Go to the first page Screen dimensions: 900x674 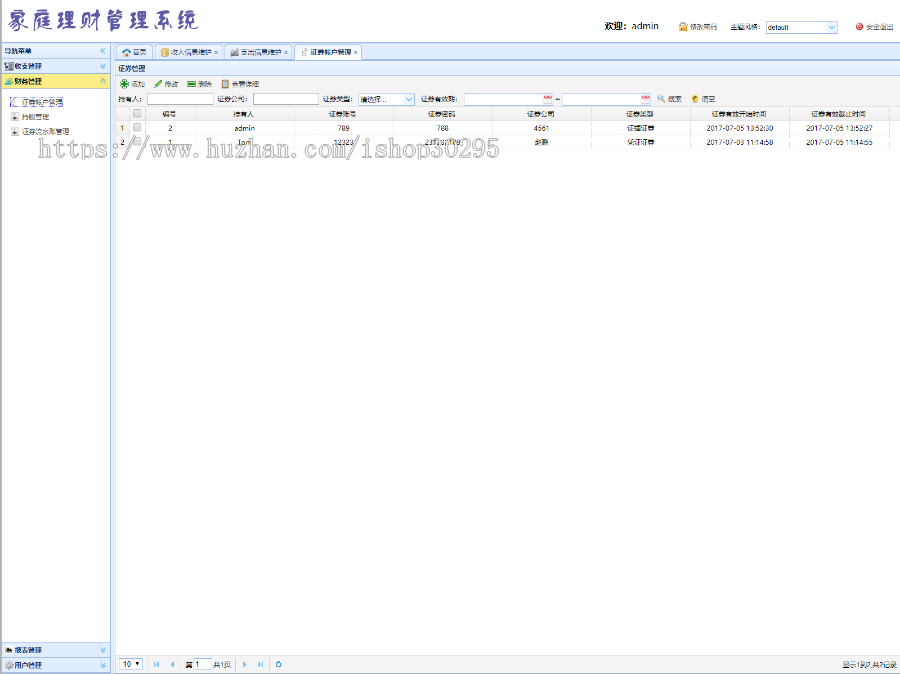click(156, 664)
